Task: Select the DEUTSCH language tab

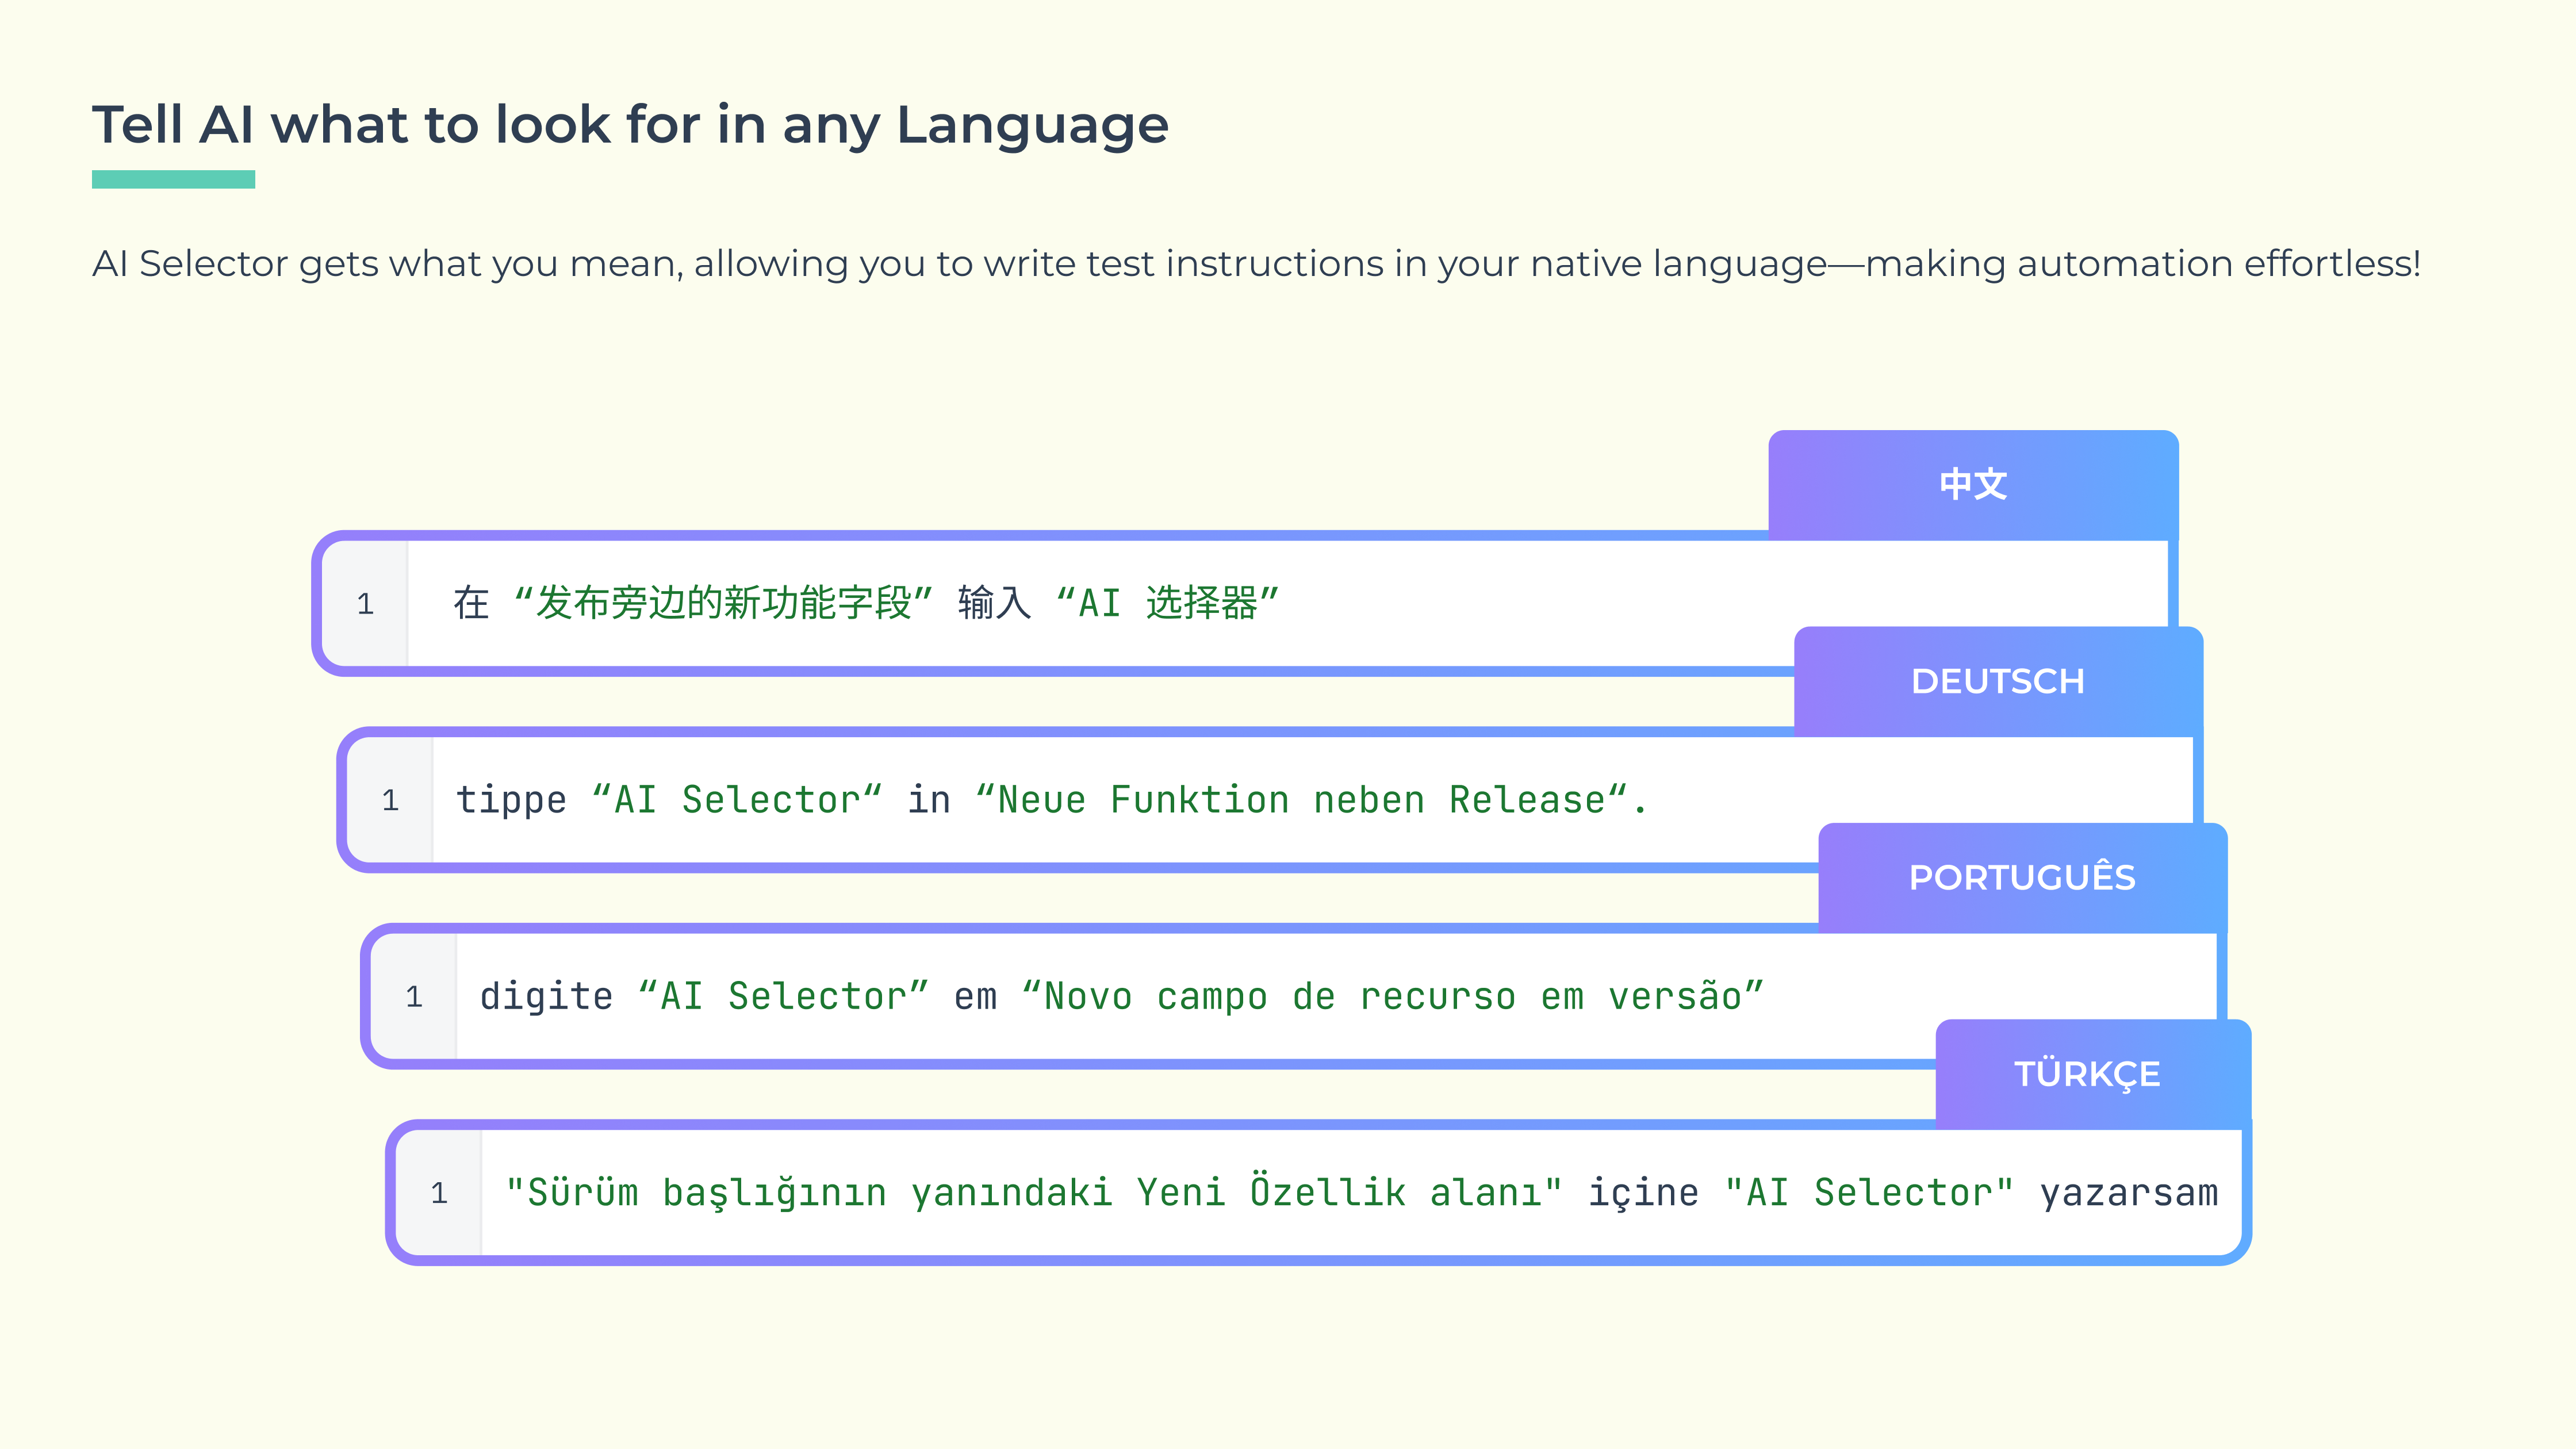Action: point(1997,682)
